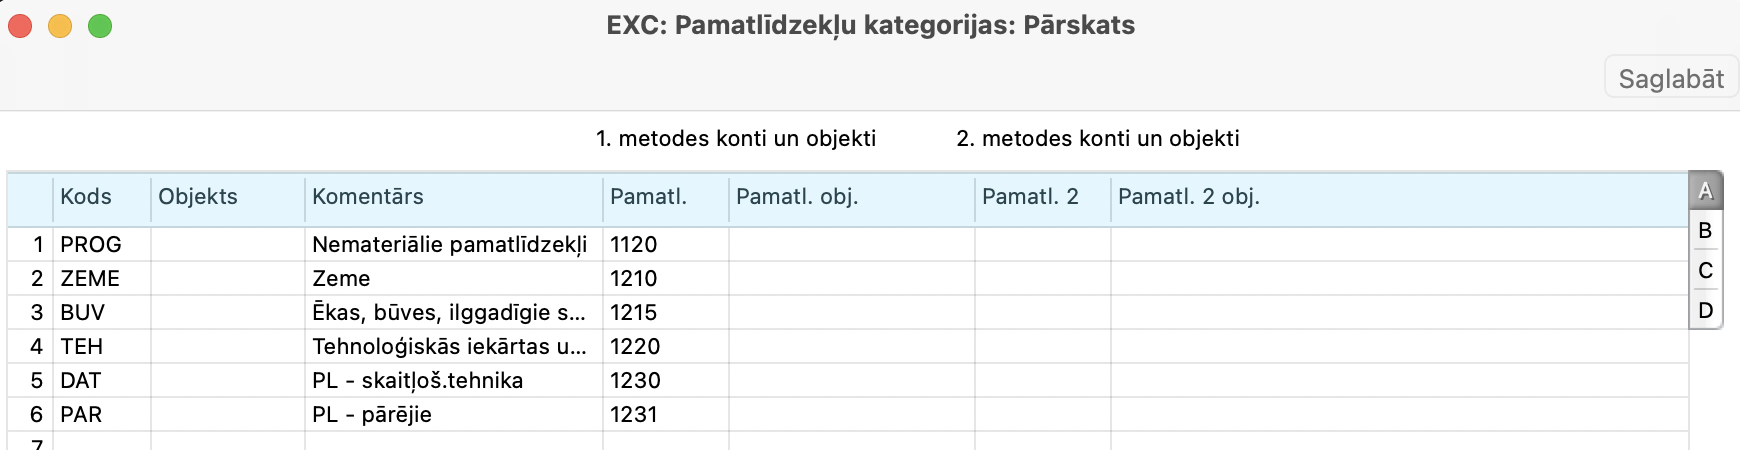Switch to tab B of columns
This screenshot has width=1740, height=450.
click(x=1705, y=231)
